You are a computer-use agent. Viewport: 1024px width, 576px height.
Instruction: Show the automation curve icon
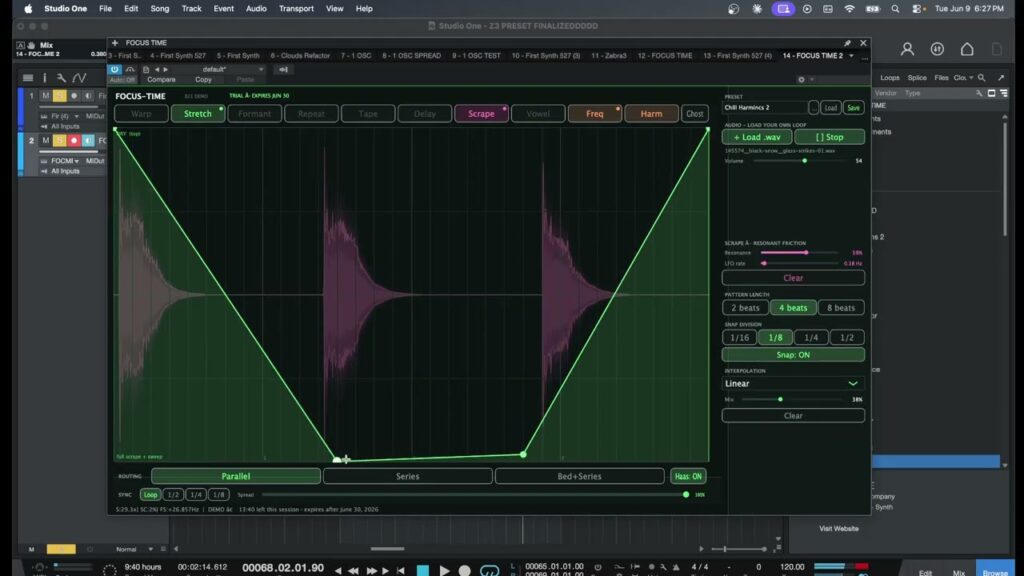79,78
